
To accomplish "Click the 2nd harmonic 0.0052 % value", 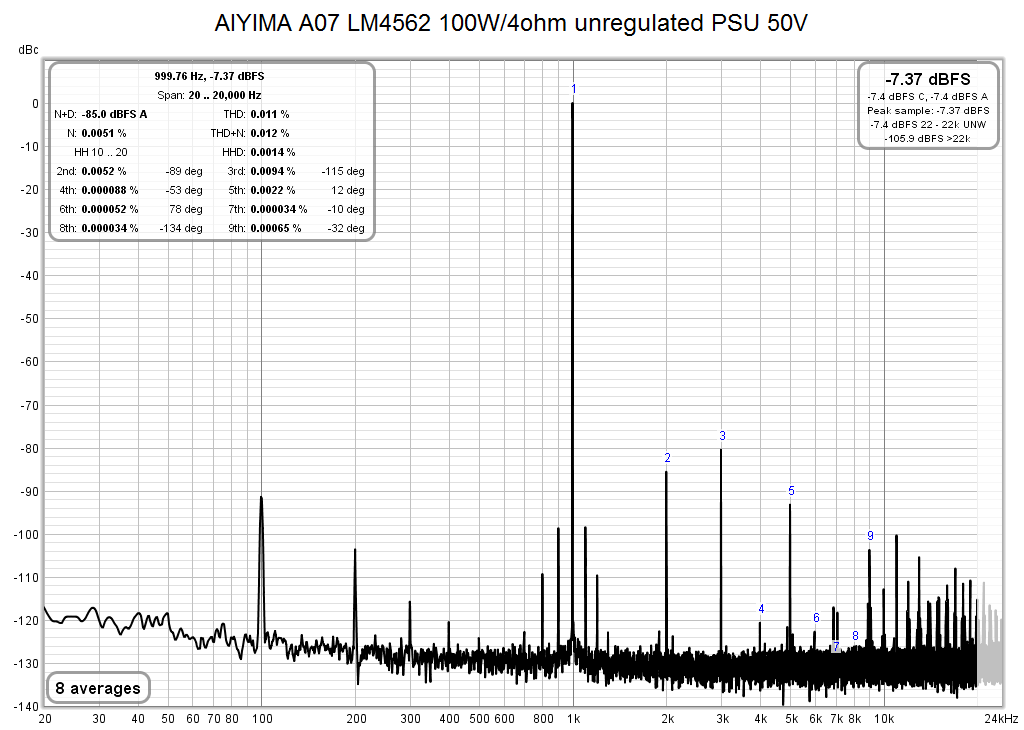I will coord(104,171).
